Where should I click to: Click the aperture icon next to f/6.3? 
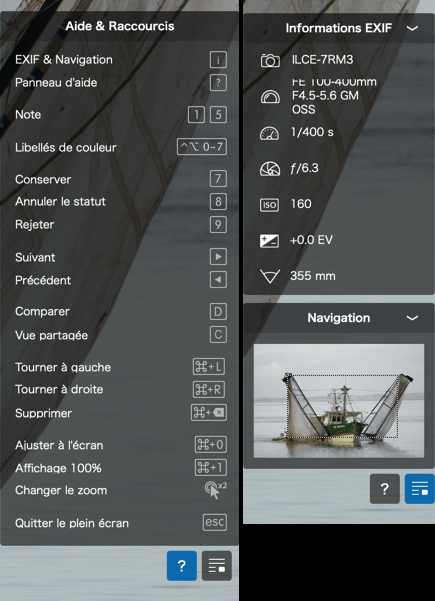pyautogui.click(x=270, y=169)
